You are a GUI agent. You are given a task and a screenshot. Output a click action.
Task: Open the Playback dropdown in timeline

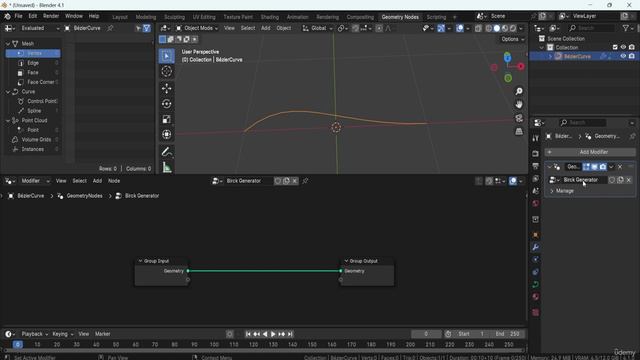click(34, 334)
